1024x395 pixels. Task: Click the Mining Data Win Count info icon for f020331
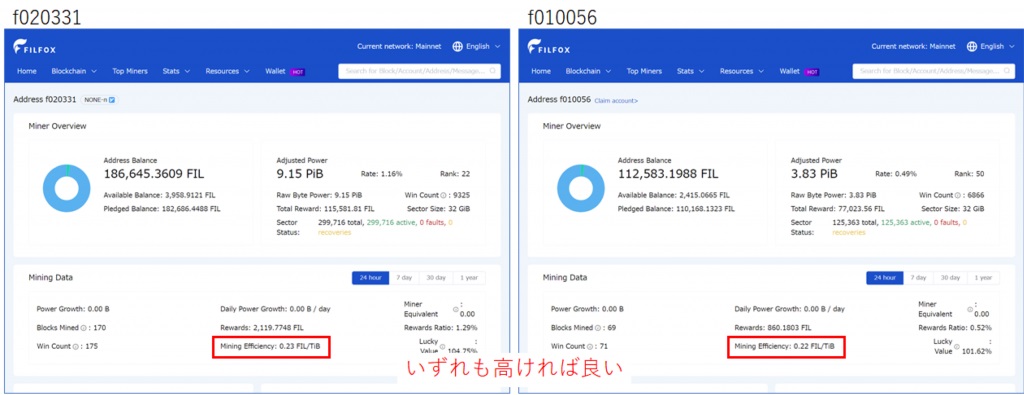75,347
